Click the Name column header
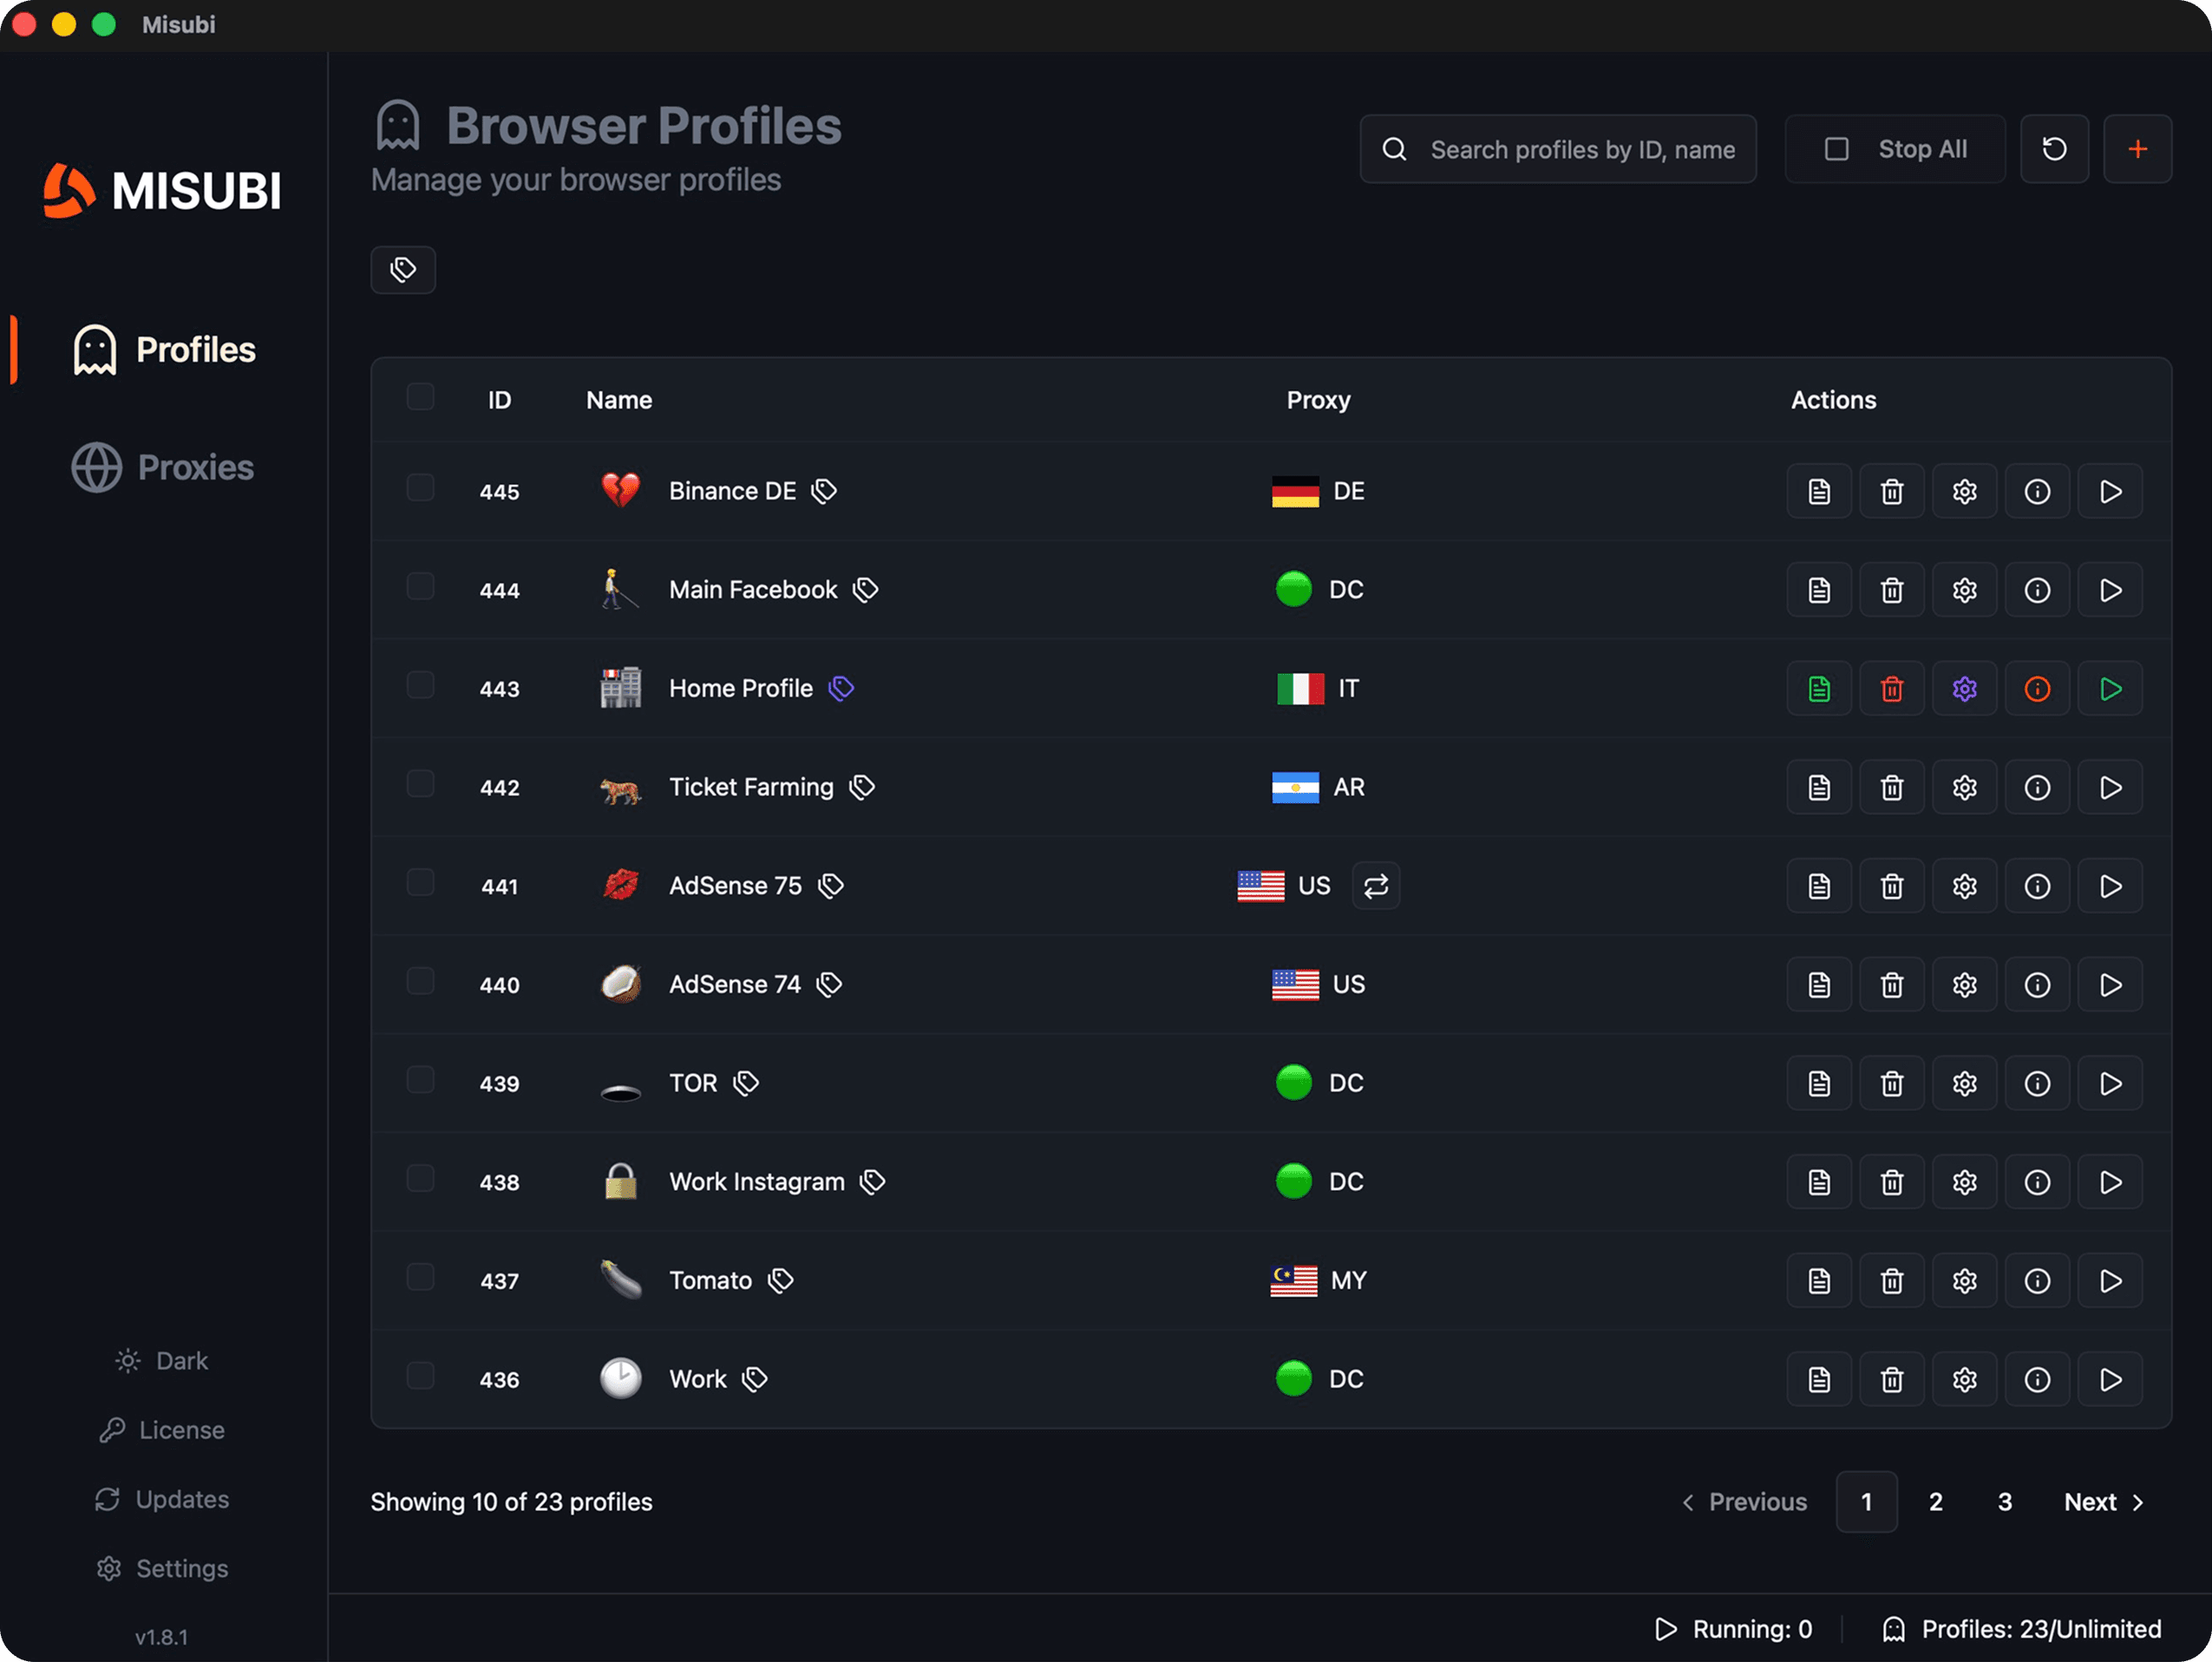This screenshot has width=2212, height=1662. click(619, 400)
